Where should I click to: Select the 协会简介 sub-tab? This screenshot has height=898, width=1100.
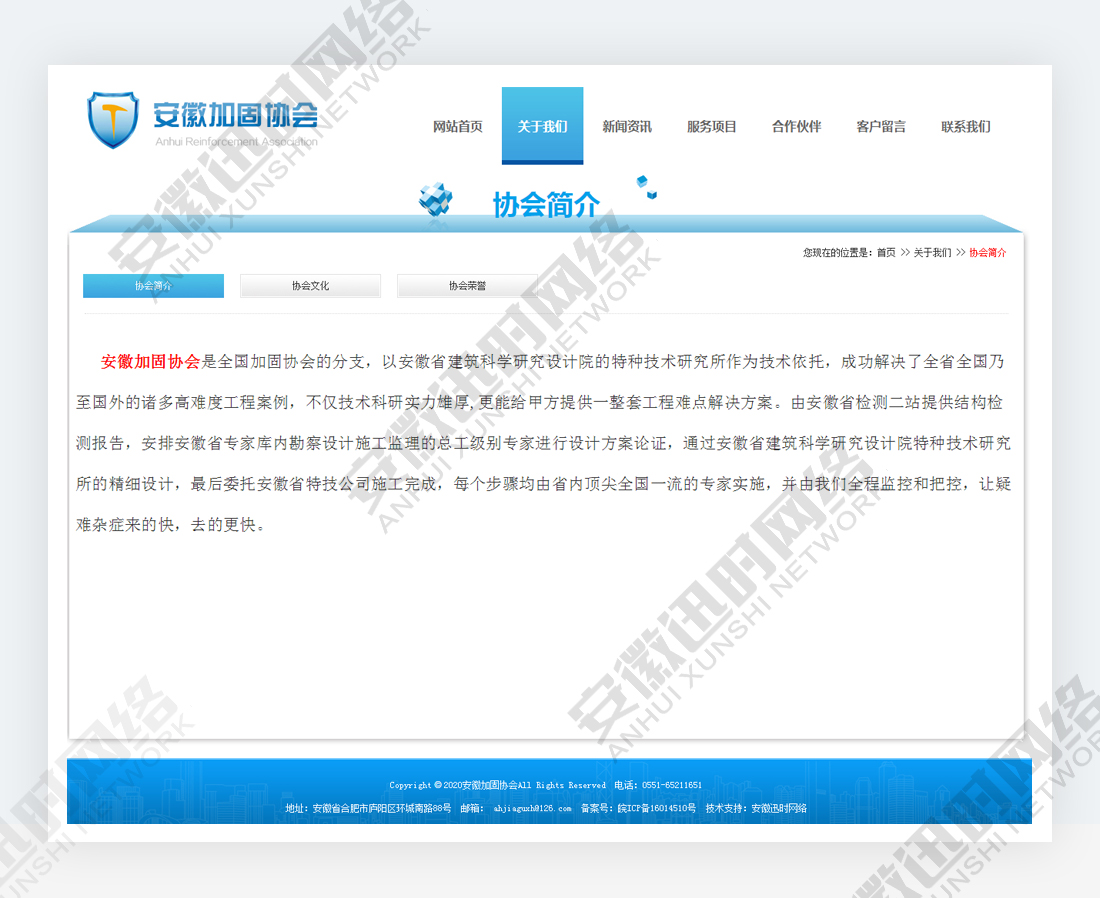pyautogui.click(x=153, y=286)
